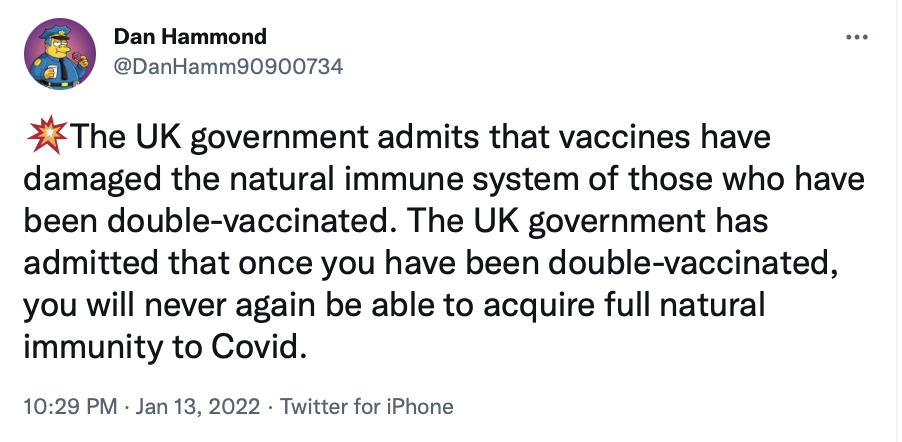Click the Jan 13, 2022 date
This screenshot has width=902, height=442.
click(198, 407)
